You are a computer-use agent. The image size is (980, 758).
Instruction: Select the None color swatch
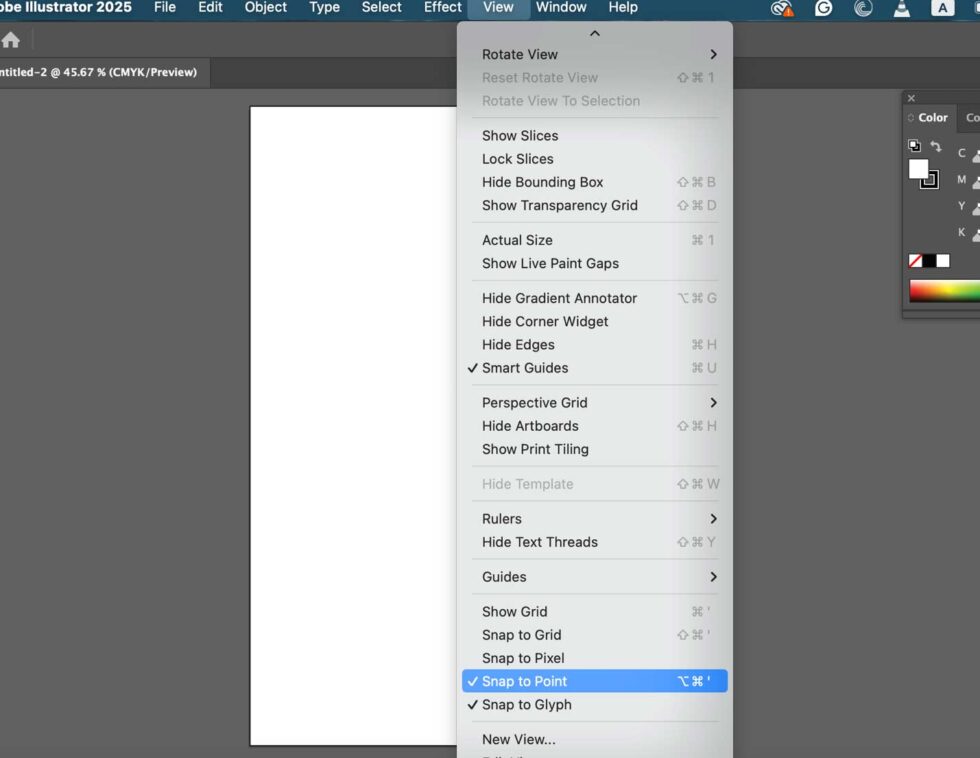[915, 261]
